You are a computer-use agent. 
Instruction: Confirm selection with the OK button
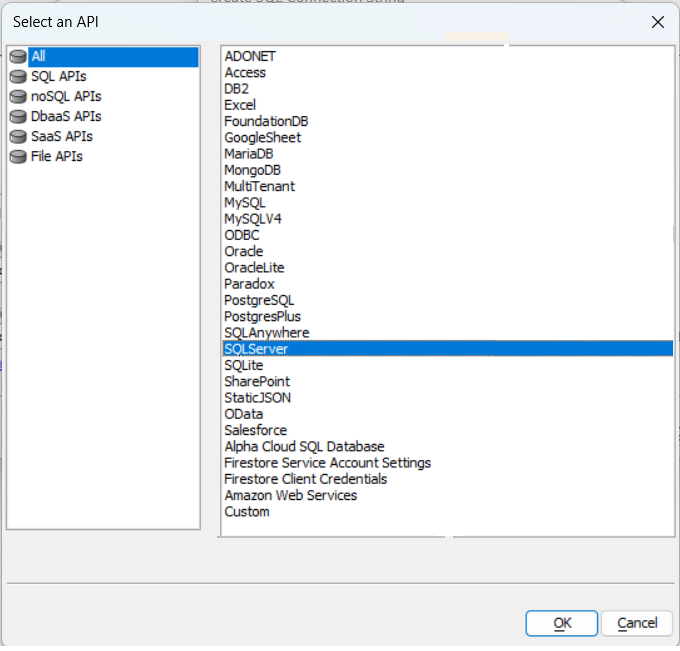(562, 624)
